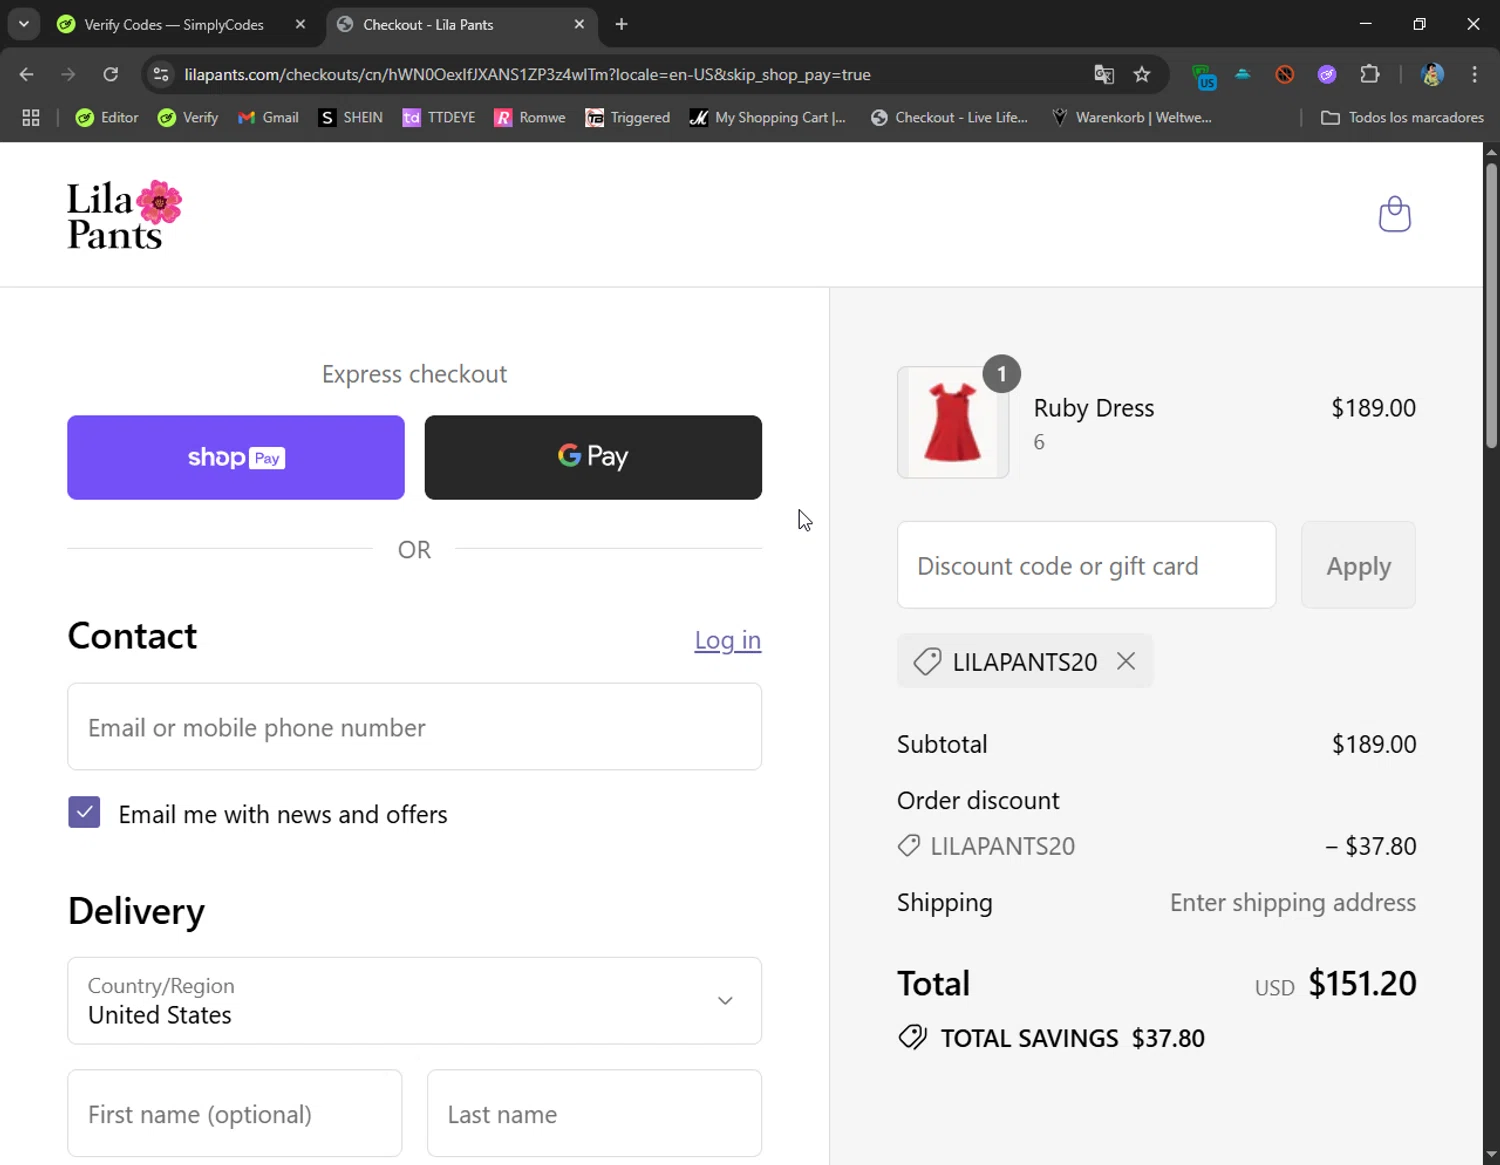Close the Verify Codes tab
Viewport: 1500px width, 1165px height.
(x=300, y=24)
